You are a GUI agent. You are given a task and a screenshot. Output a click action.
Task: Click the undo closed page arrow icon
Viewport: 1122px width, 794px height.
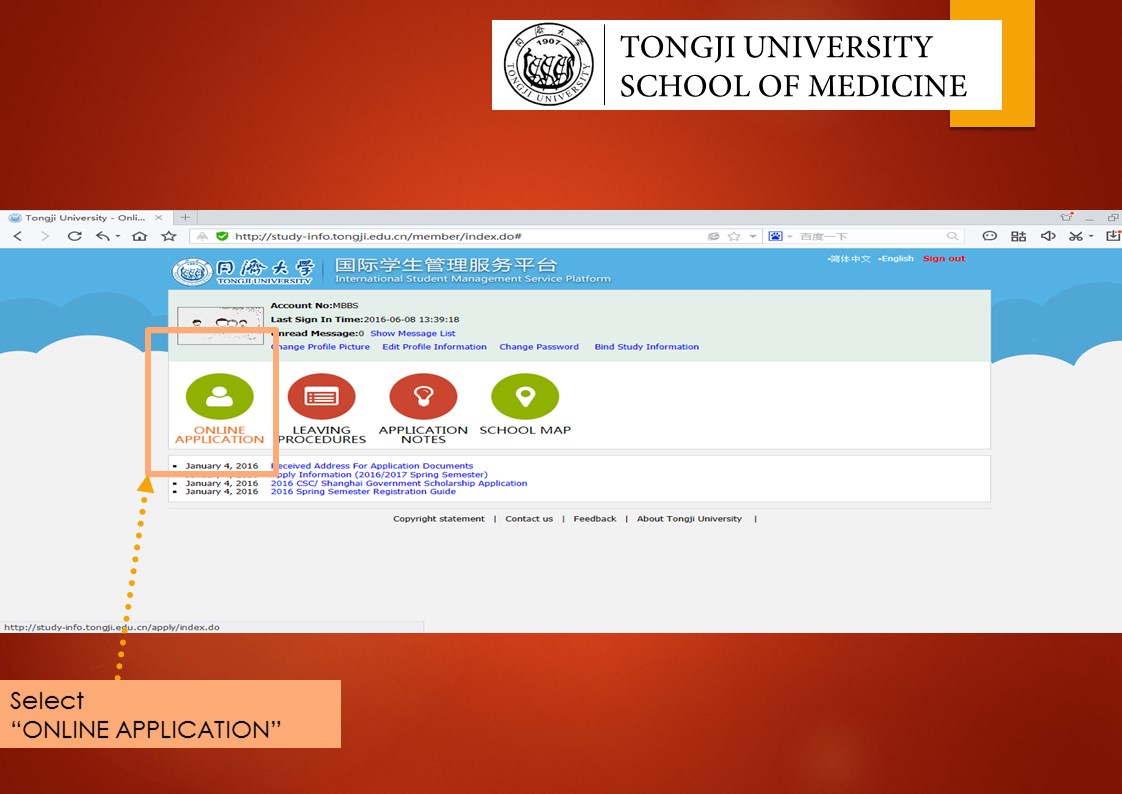(x=103, y=236)
